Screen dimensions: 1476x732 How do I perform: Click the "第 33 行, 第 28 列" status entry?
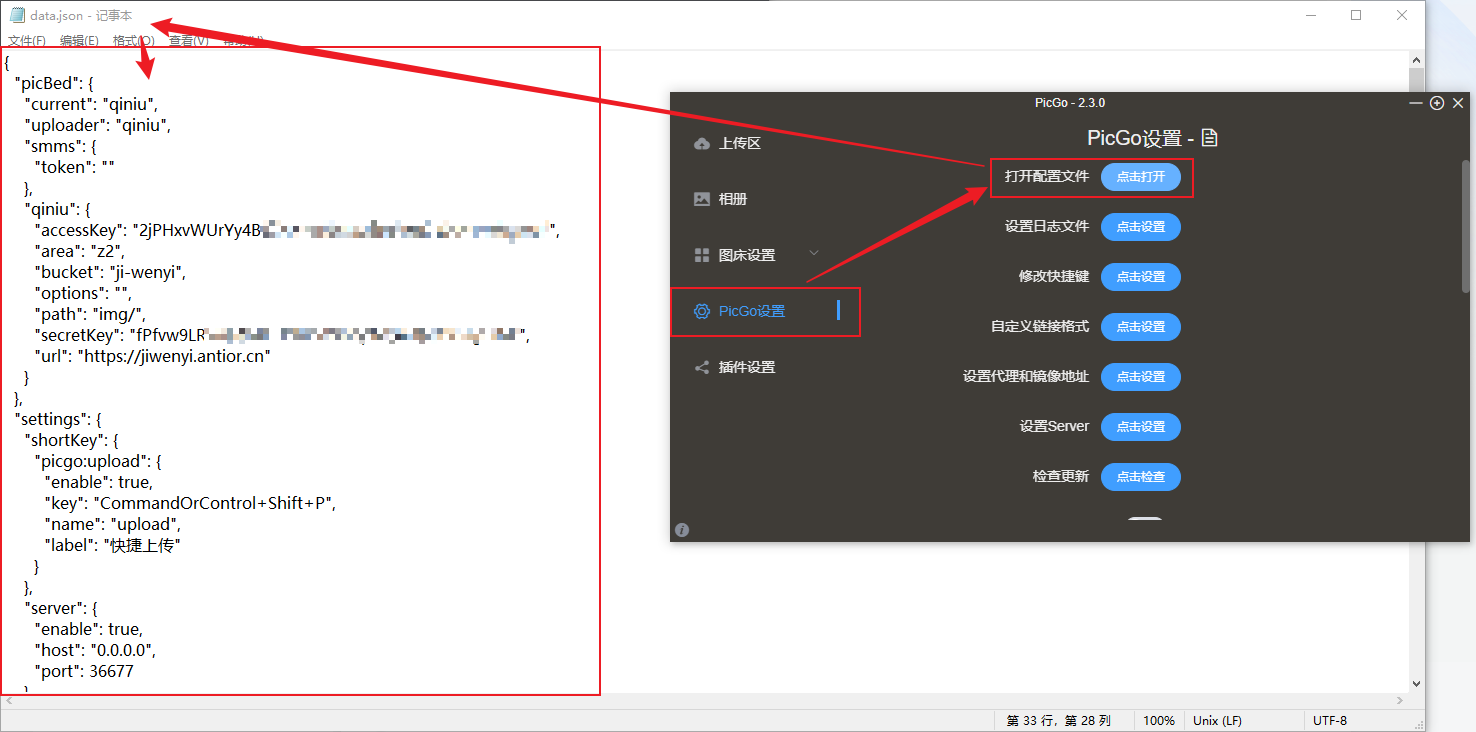(1058, 721)
